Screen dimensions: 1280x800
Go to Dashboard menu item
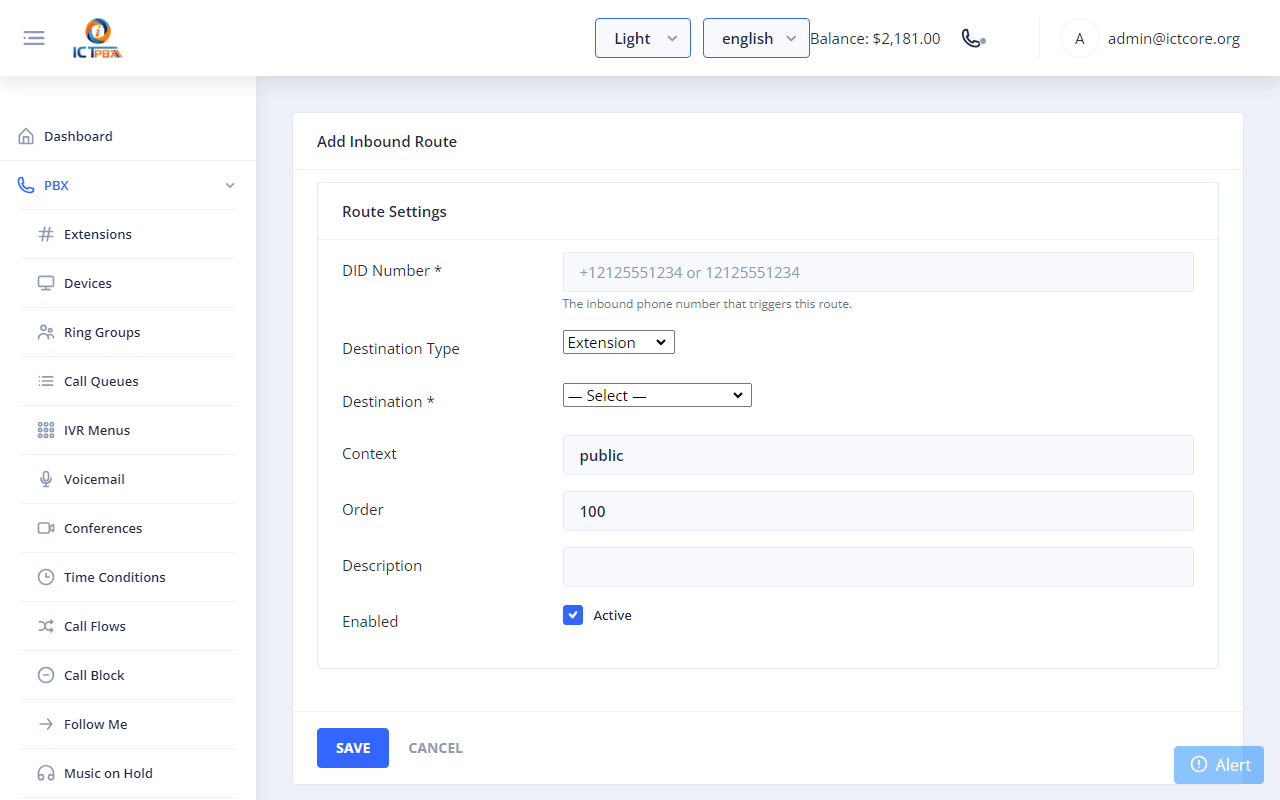click(128, 136)
